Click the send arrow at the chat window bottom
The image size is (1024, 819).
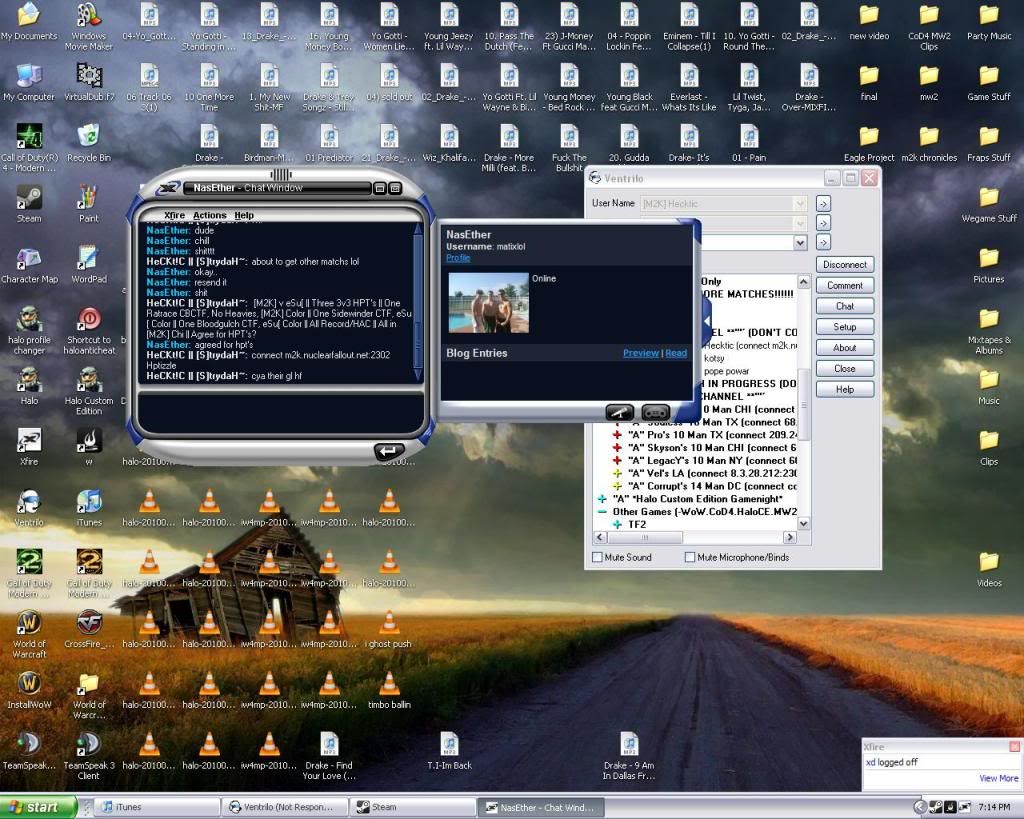coord(389,451)
